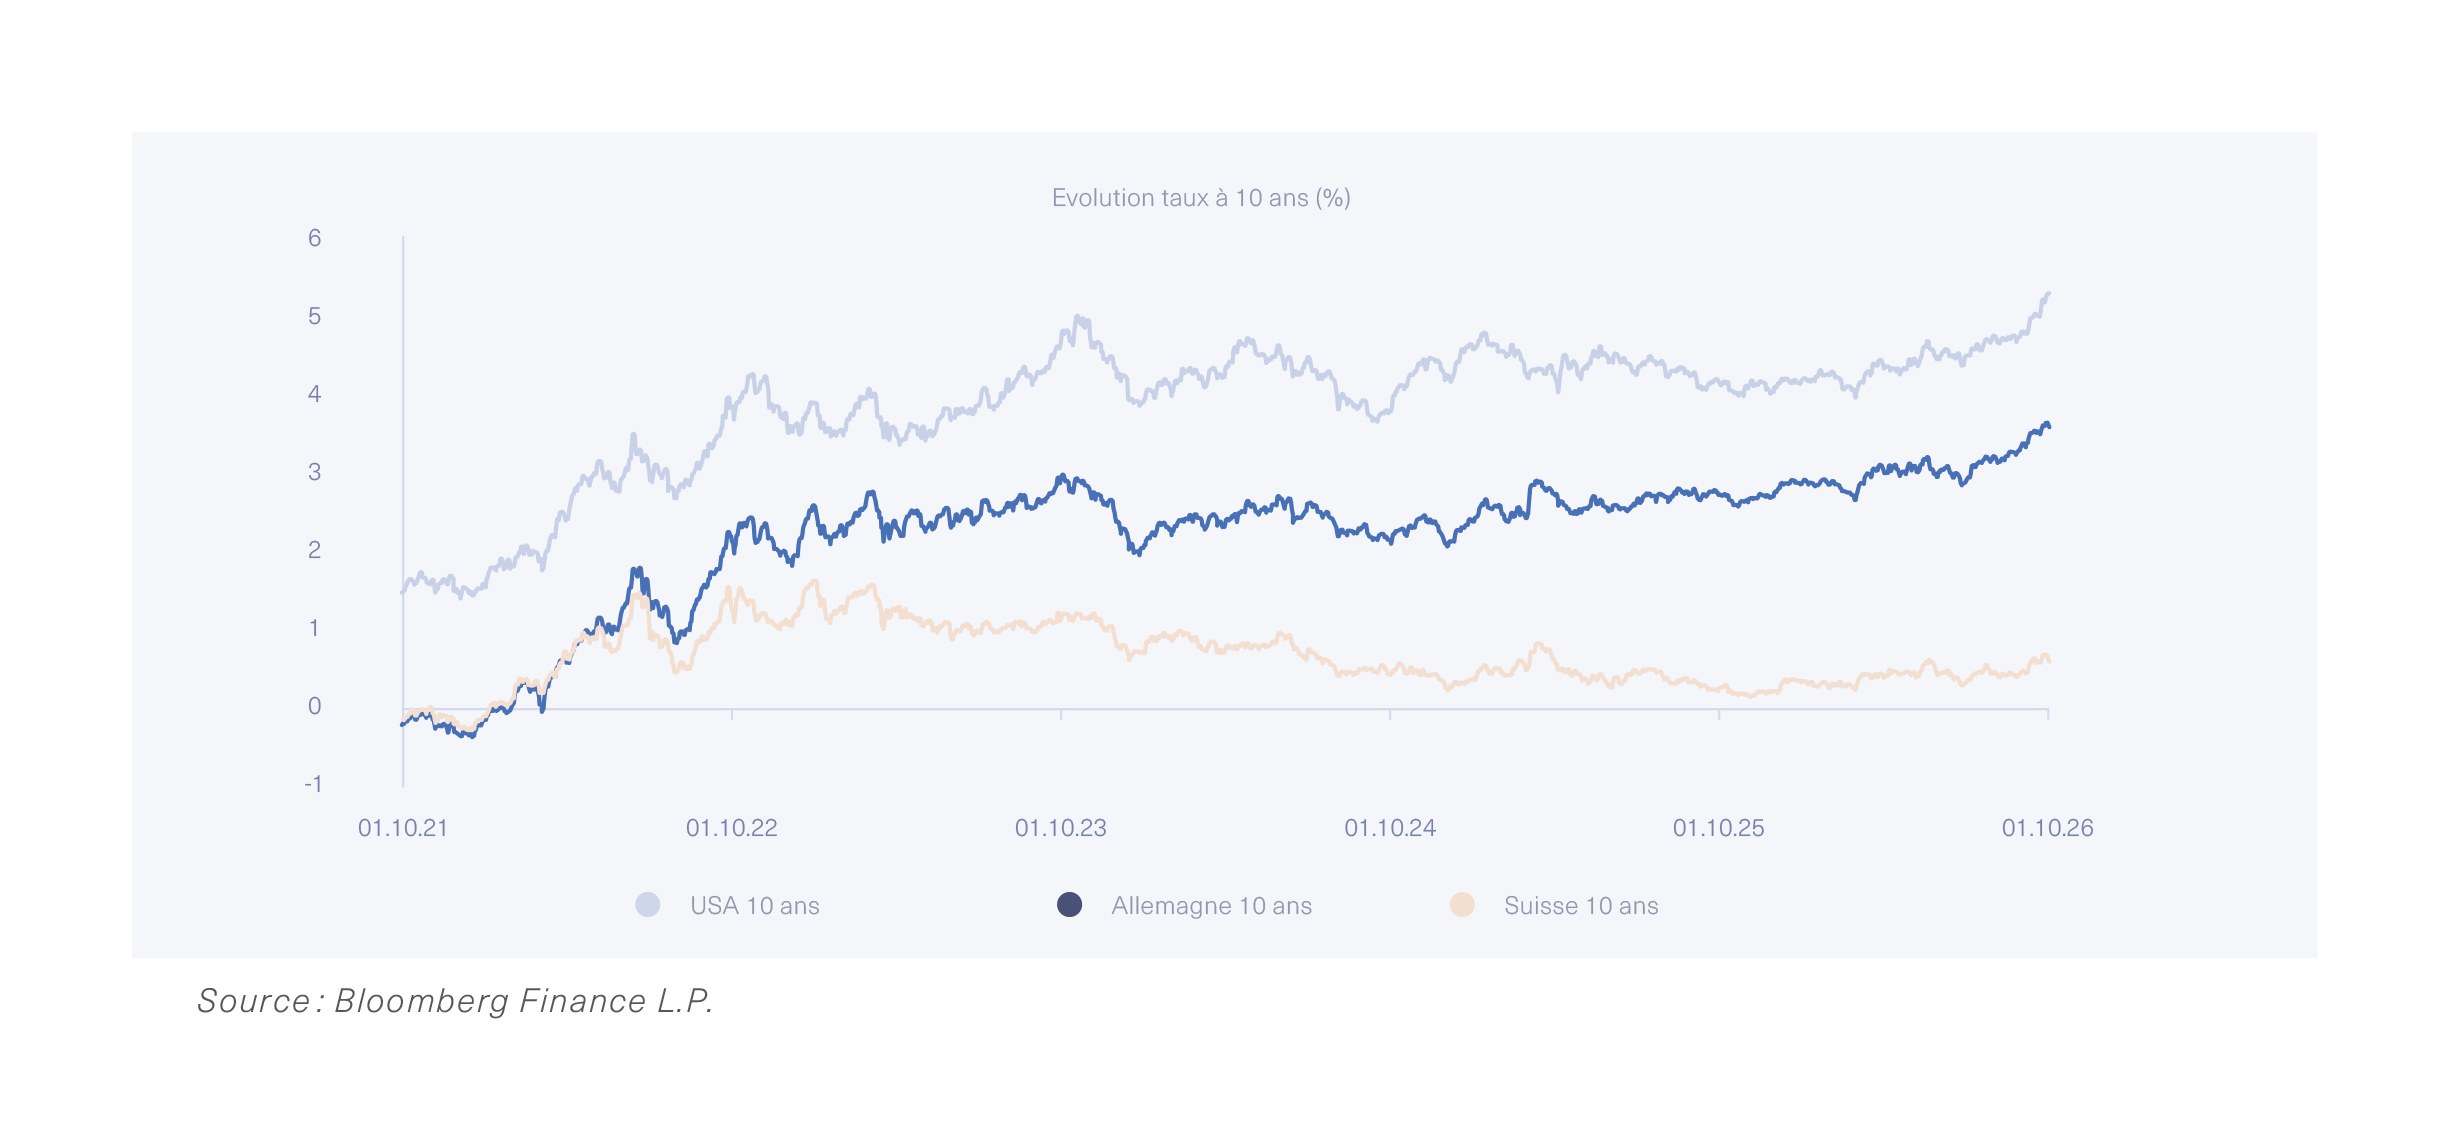Select the 01.10.22 x-axis date label
The width and height of the screenshot is (2445, 1144).
click(732, 828)
